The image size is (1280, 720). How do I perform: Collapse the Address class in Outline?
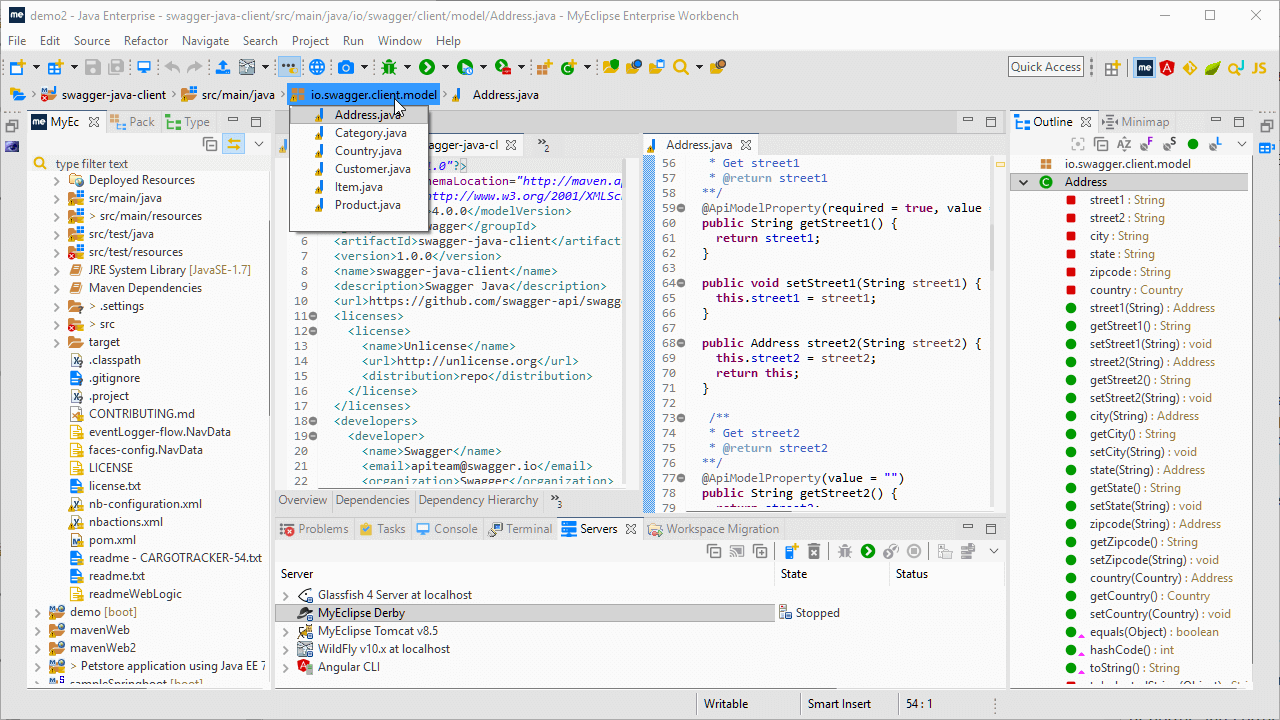(x=1024, y=182)
